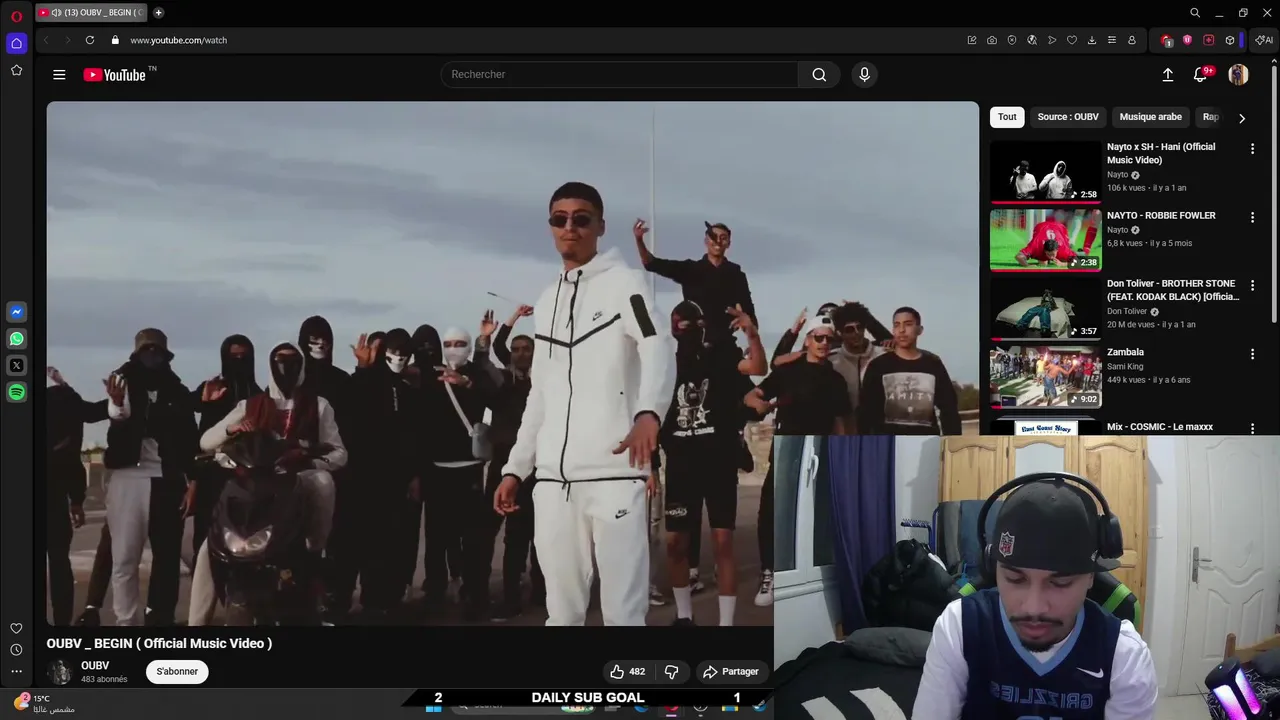The width and height of the screenshot is (1280, 720).
Task: Open the translate page icon
Action: point(1031,40)
